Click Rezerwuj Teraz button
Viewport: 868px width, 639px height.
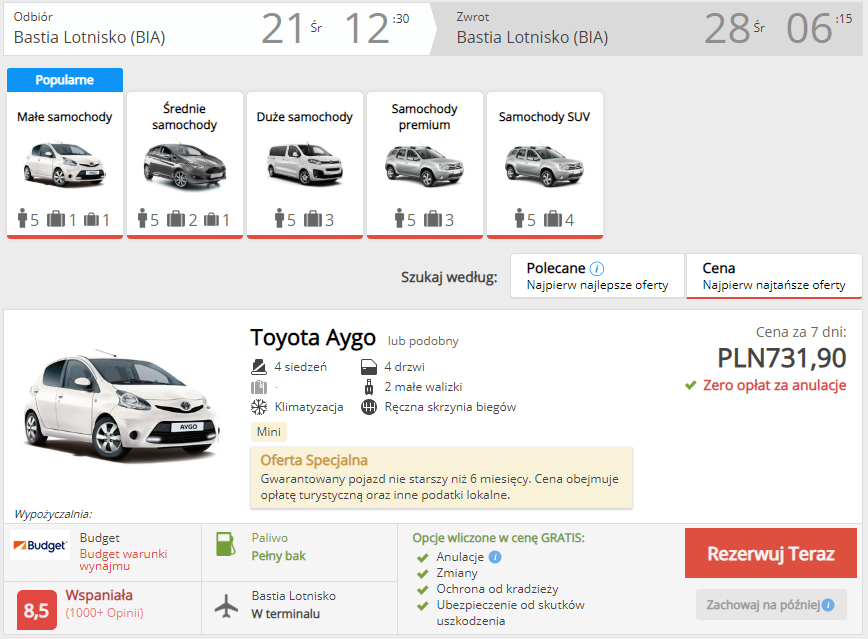pyautogui.click(x=771, y=553)
